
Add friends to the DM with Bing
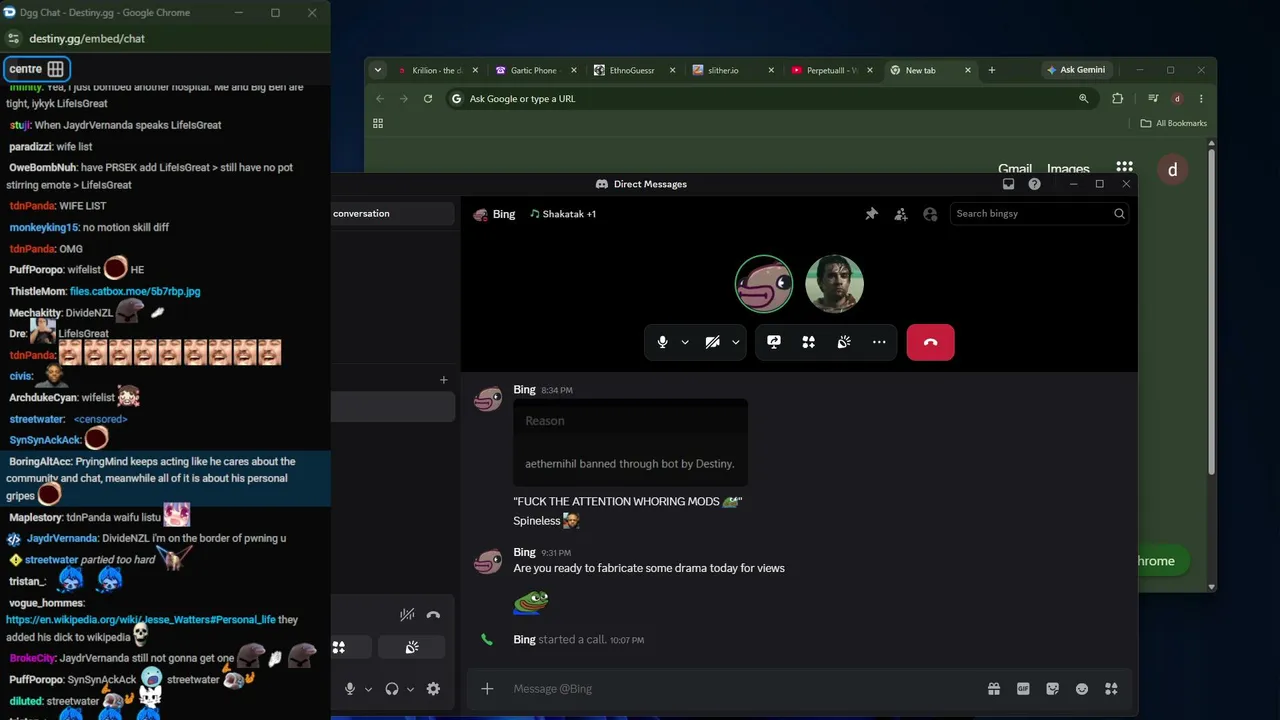pos(901,213)
